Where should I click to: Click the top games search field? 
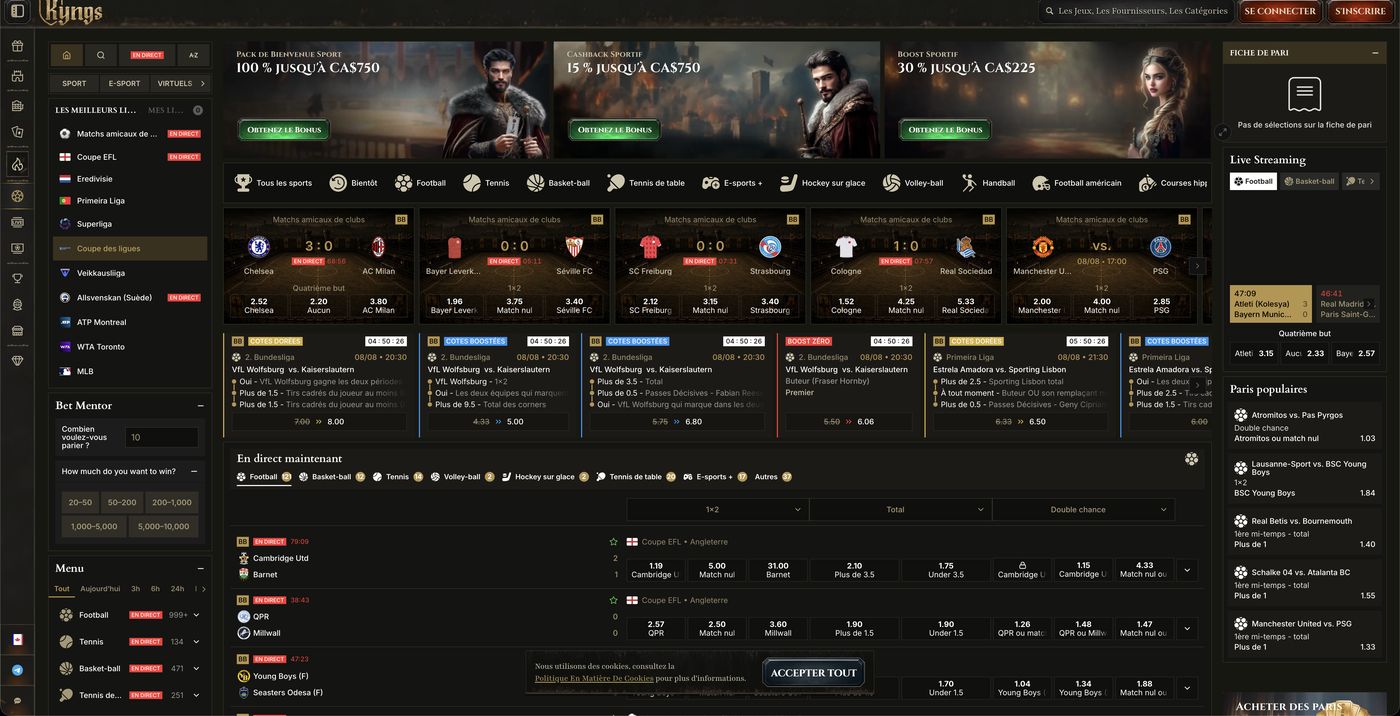pos(1135,11)
